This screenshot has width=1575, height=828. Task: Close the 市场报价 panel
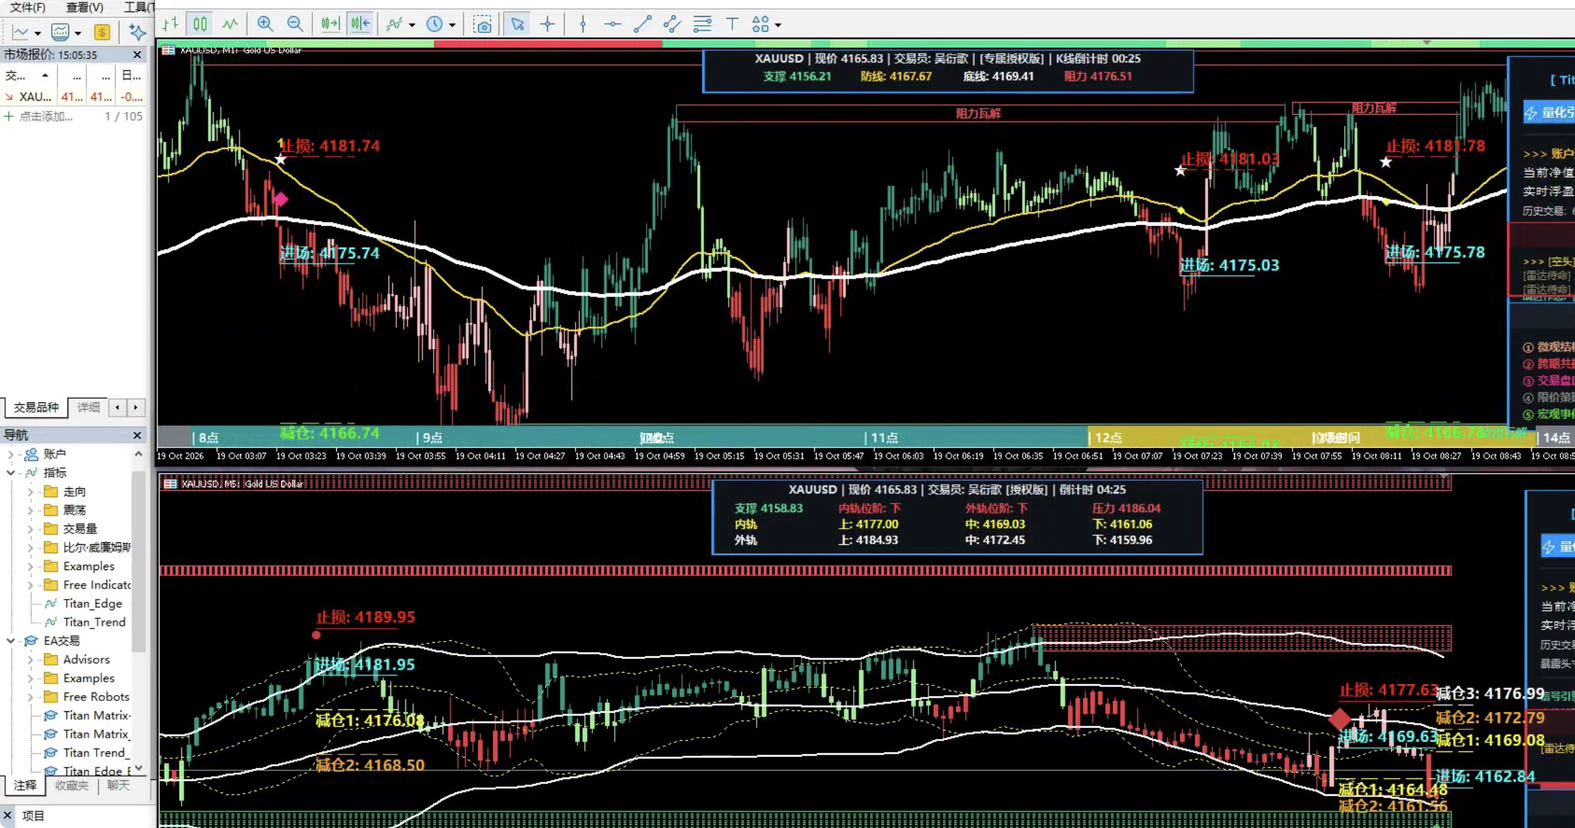pos(138,55)
